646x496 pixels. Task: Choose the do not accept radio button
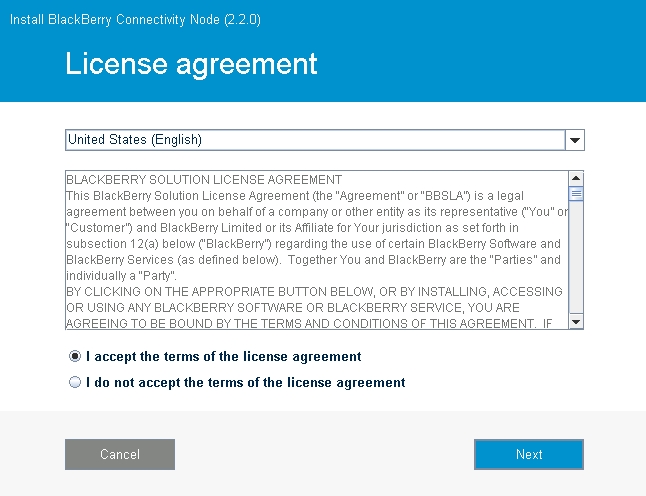[75, 382]
